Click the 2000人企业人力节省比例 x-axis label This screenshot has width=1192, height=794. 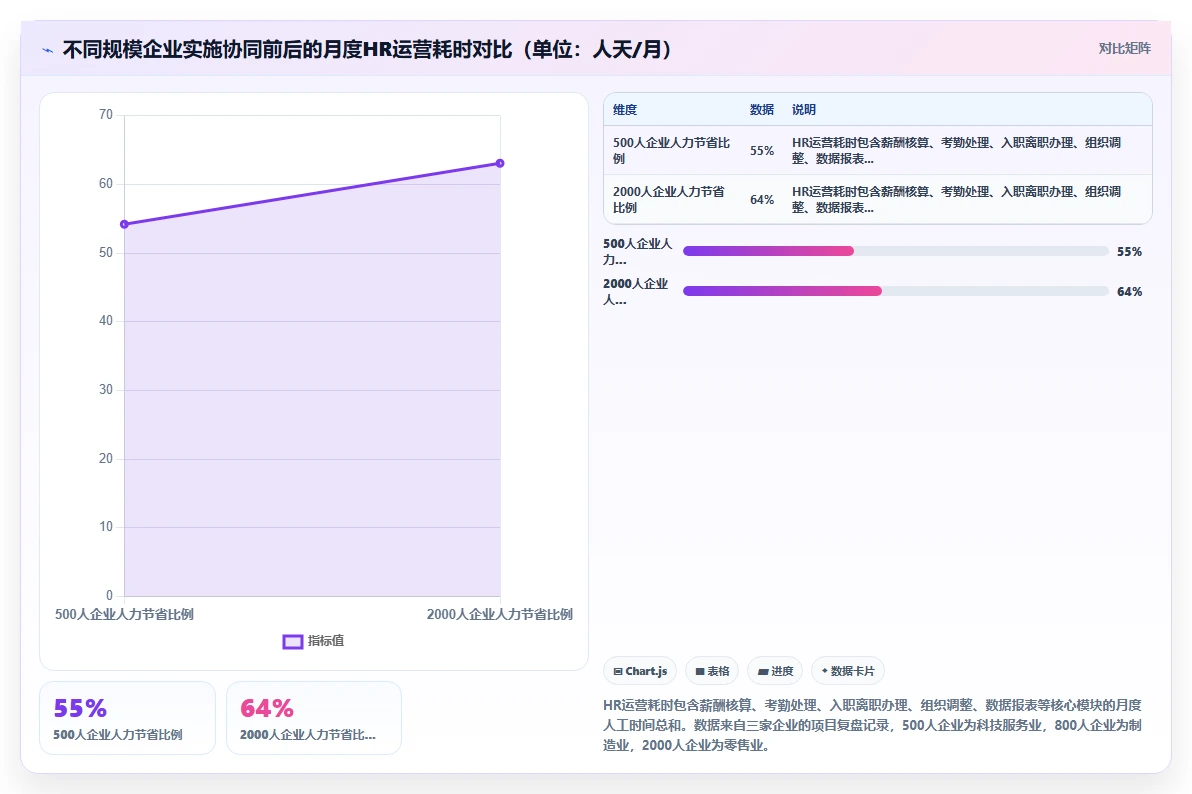(499, 615)
